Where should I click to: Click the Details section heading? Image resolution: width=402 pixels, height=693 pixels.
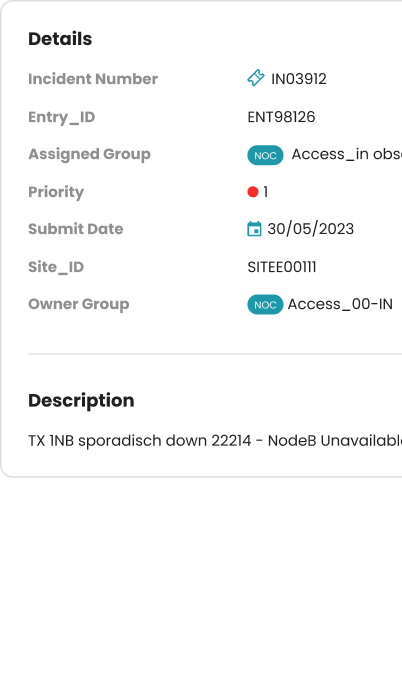pyautogui.click(x=60, y=39)
